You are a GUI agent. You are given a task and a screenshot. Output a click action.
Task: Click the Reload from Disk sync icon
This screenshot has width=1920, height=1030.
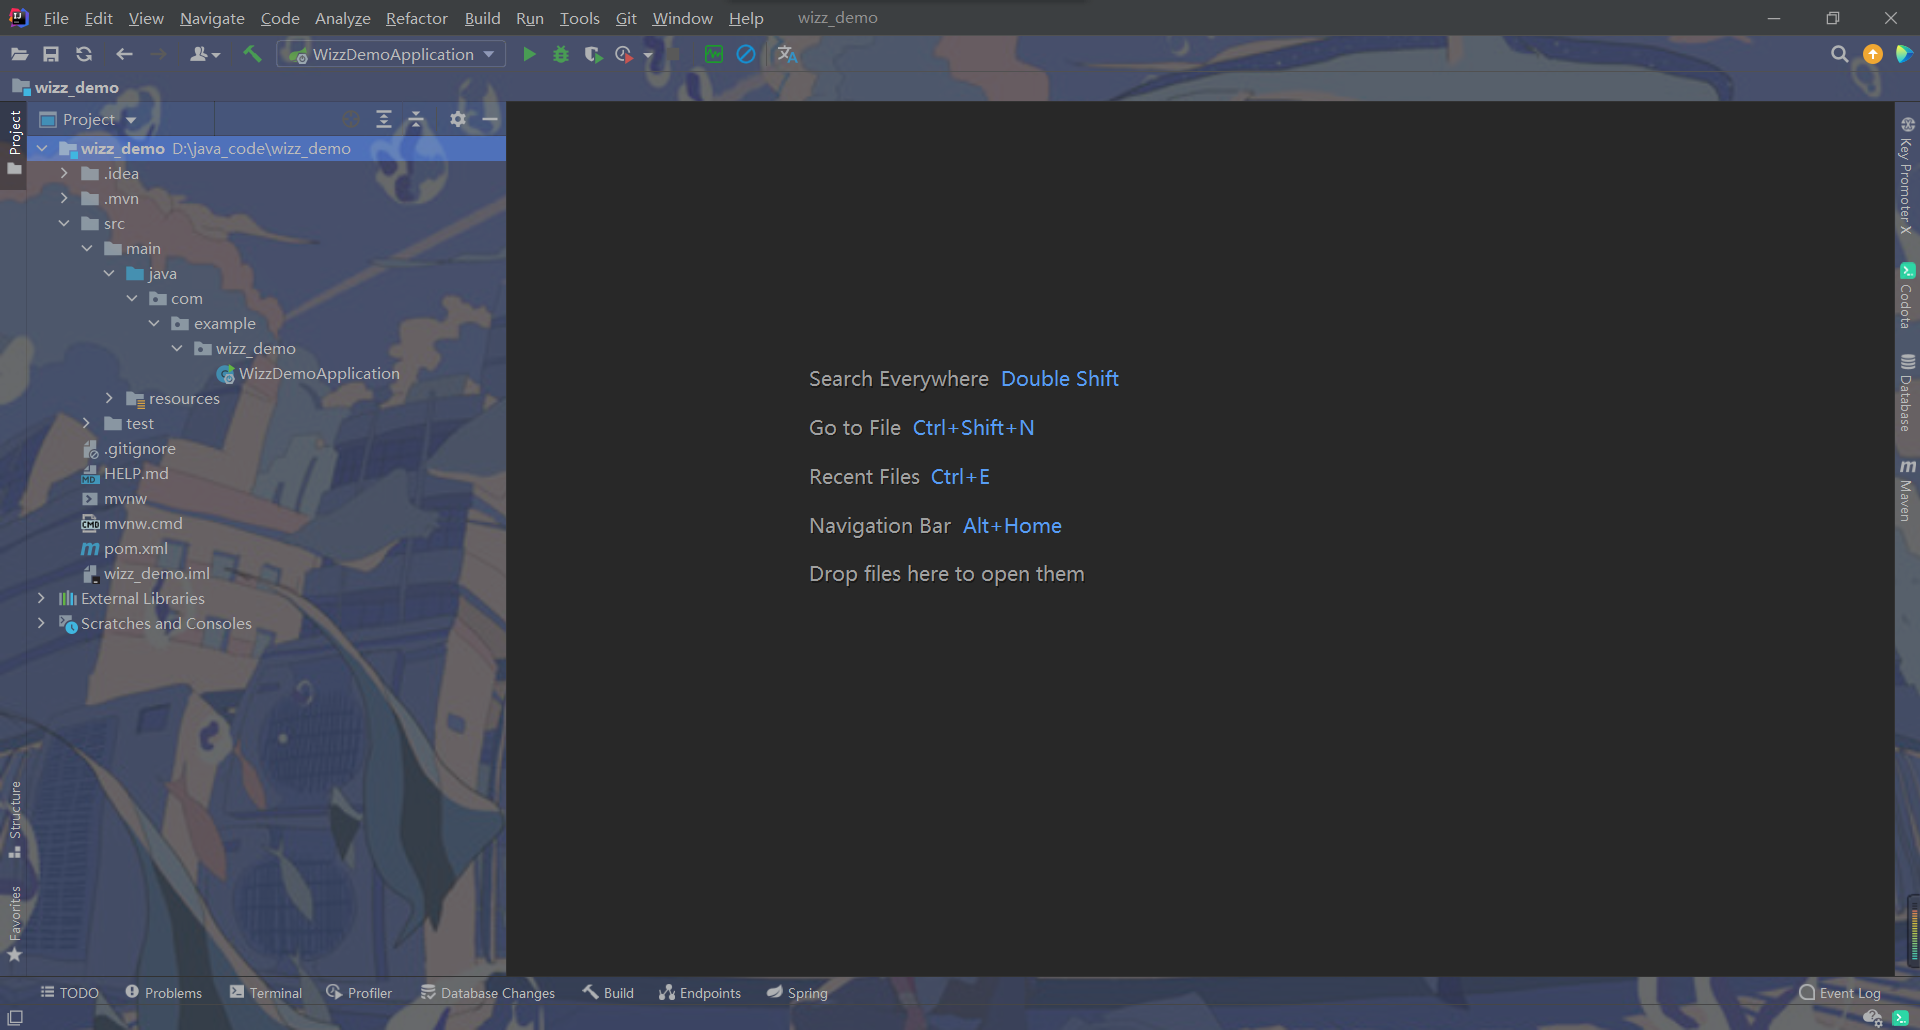click(84, 54)
